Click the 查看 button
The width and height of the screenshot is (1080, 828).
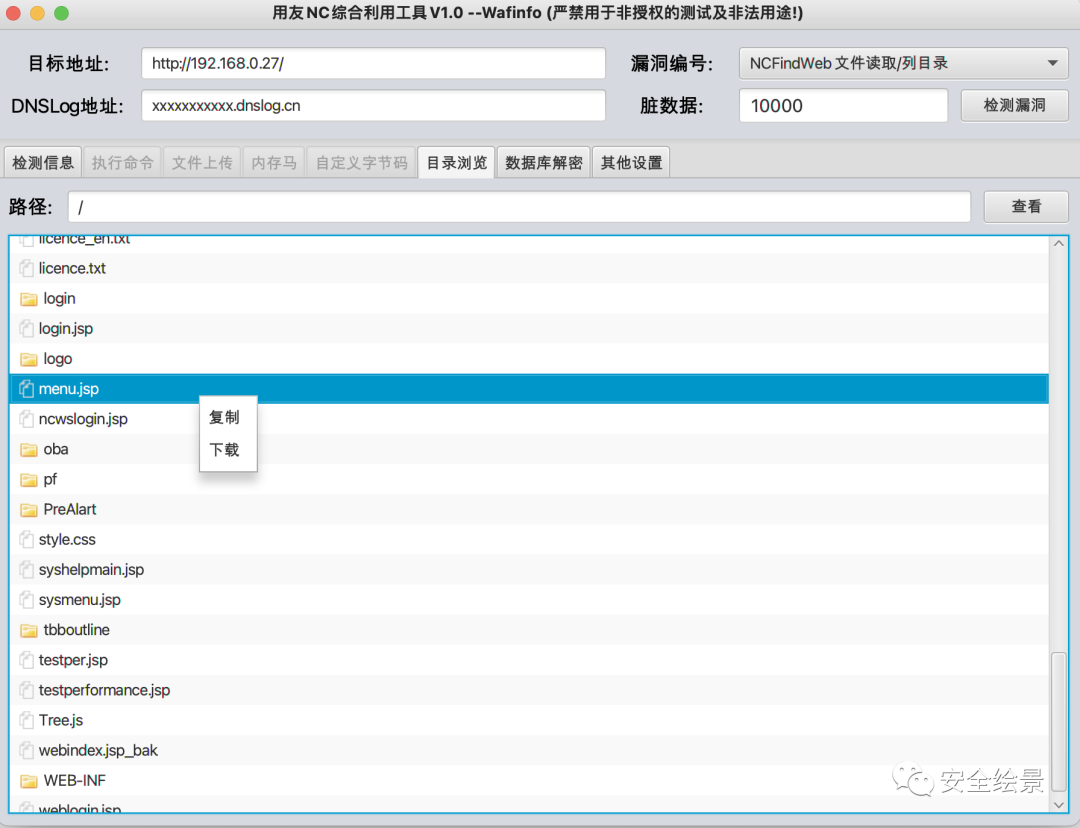coord(1026,207)
